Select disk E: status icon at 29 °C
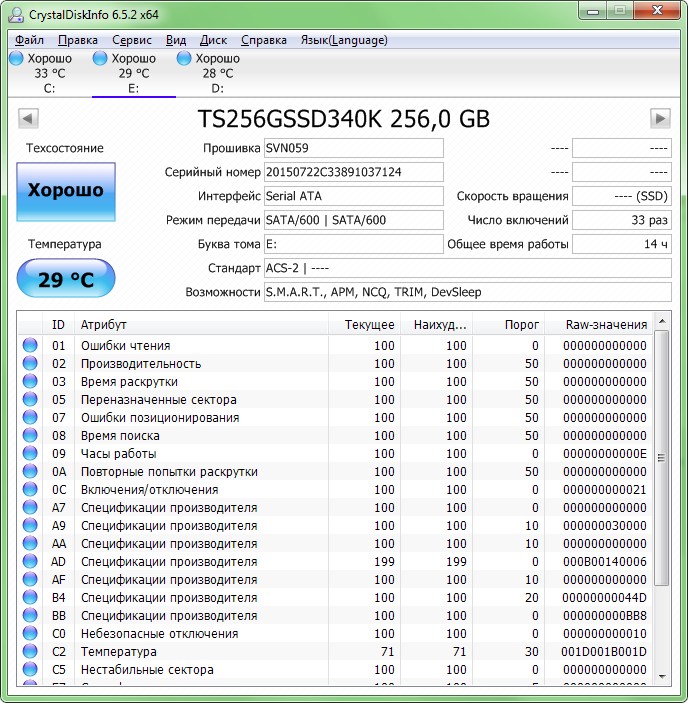 [100, 58]
